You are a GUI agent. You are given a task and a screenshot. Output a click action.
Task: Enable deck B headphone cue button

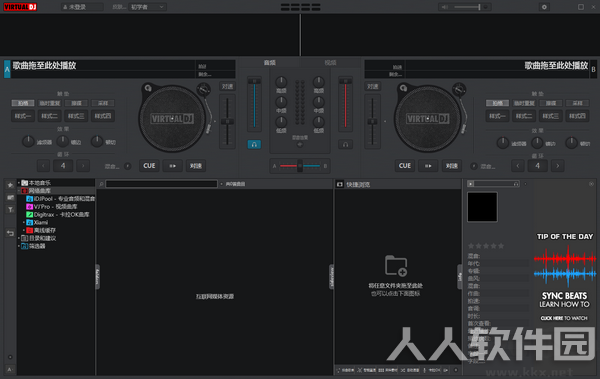point(345,144)
